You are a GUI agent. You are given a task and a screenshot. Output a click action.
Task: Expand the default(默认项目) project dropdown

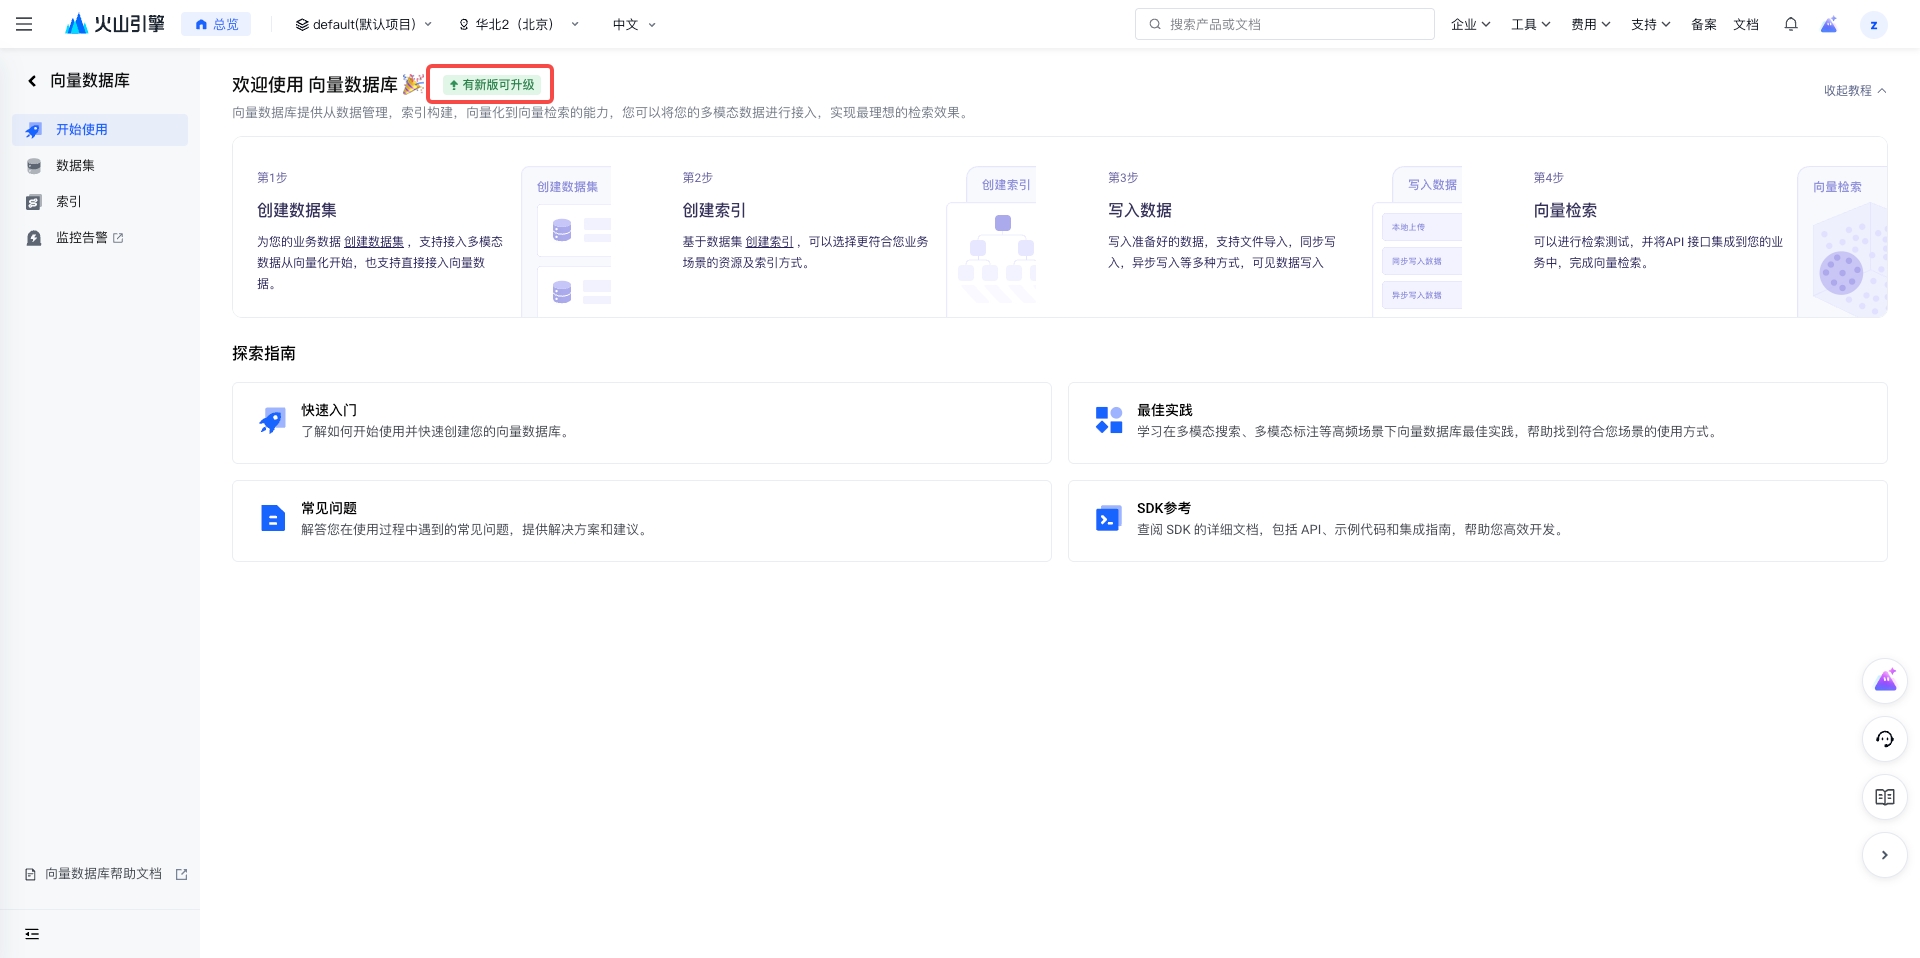364,24
